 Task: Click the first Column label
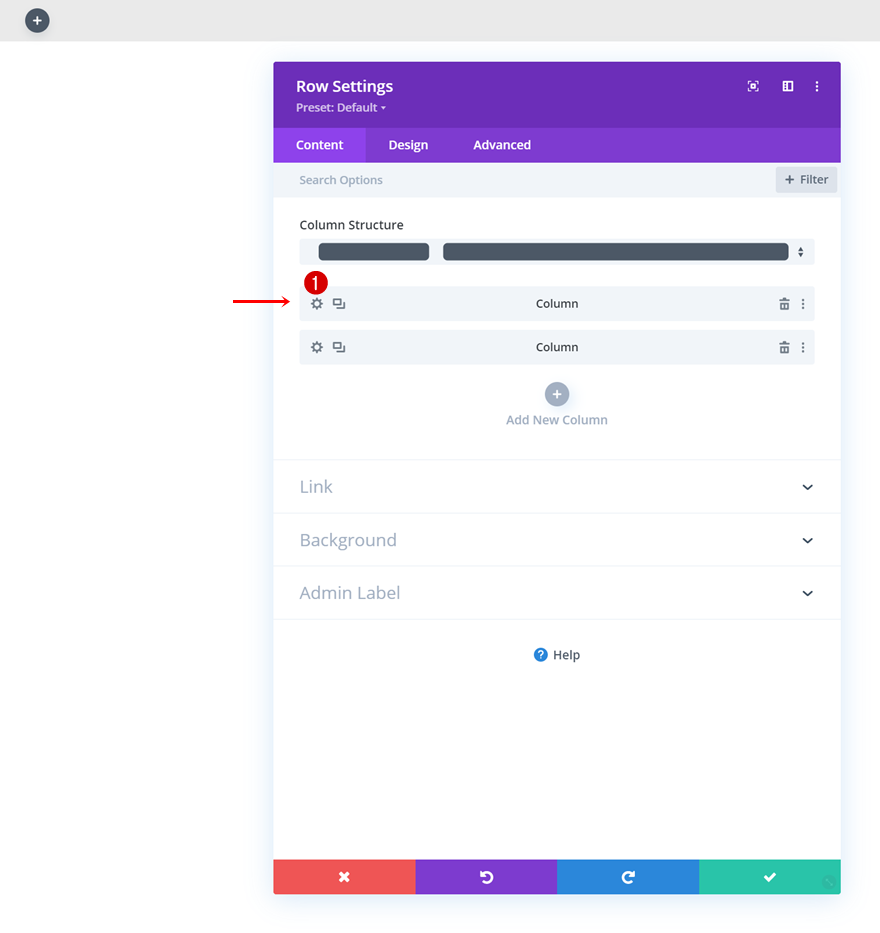[557, 303]
